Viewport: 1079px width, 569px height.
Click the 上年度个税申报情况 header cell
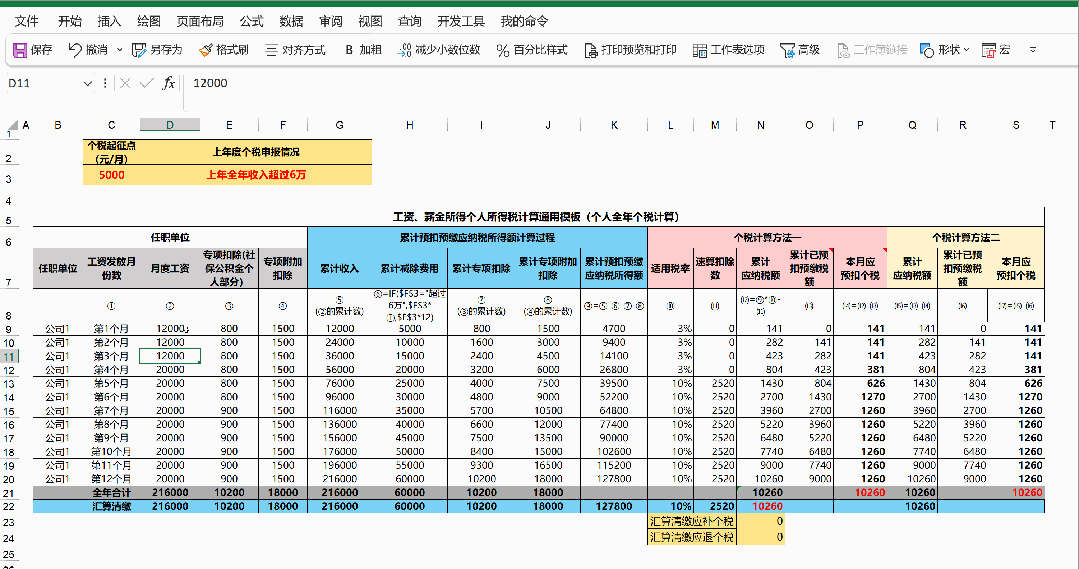pos(256,152)
